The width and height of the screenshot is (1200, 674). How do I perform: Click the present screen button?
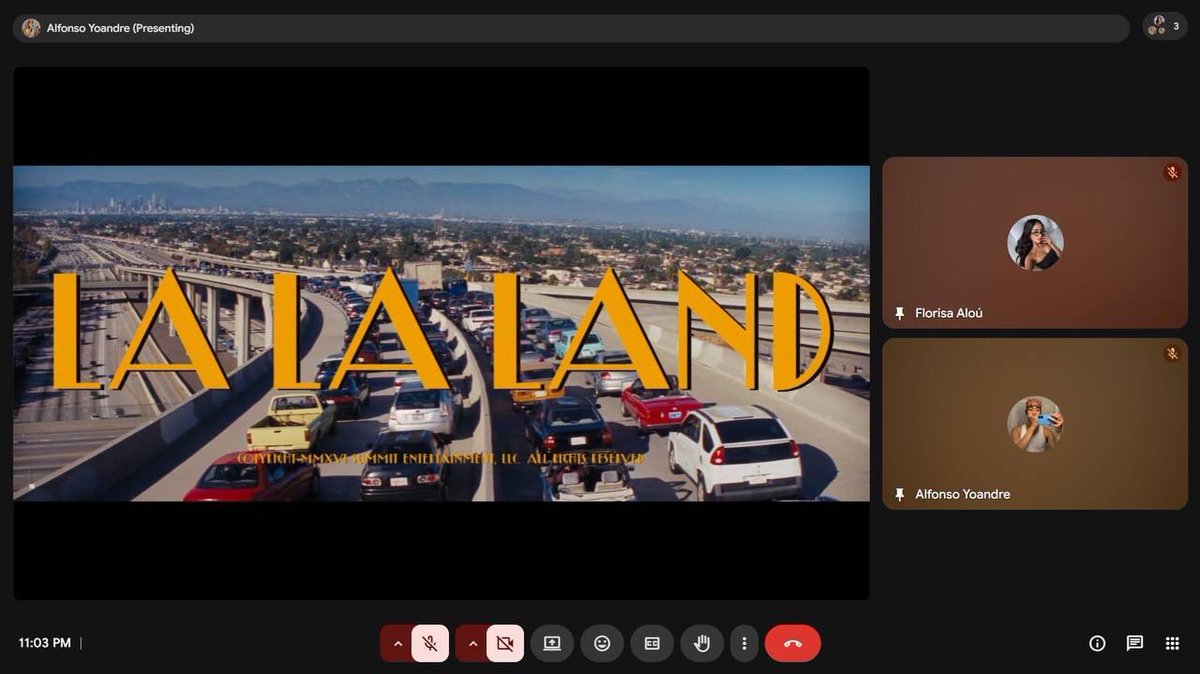coord(552,643)
